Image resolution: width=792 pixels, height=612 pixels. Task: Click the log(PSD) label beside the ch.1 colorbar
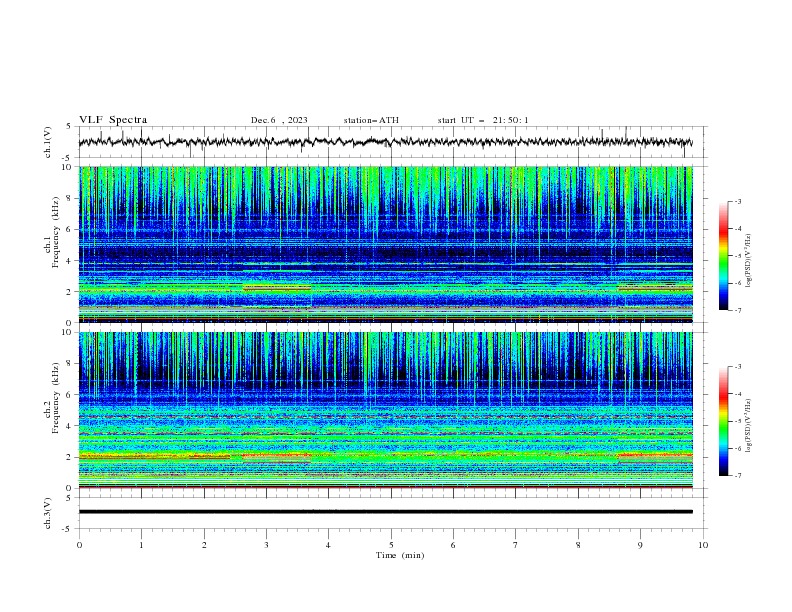coord(749,261)
